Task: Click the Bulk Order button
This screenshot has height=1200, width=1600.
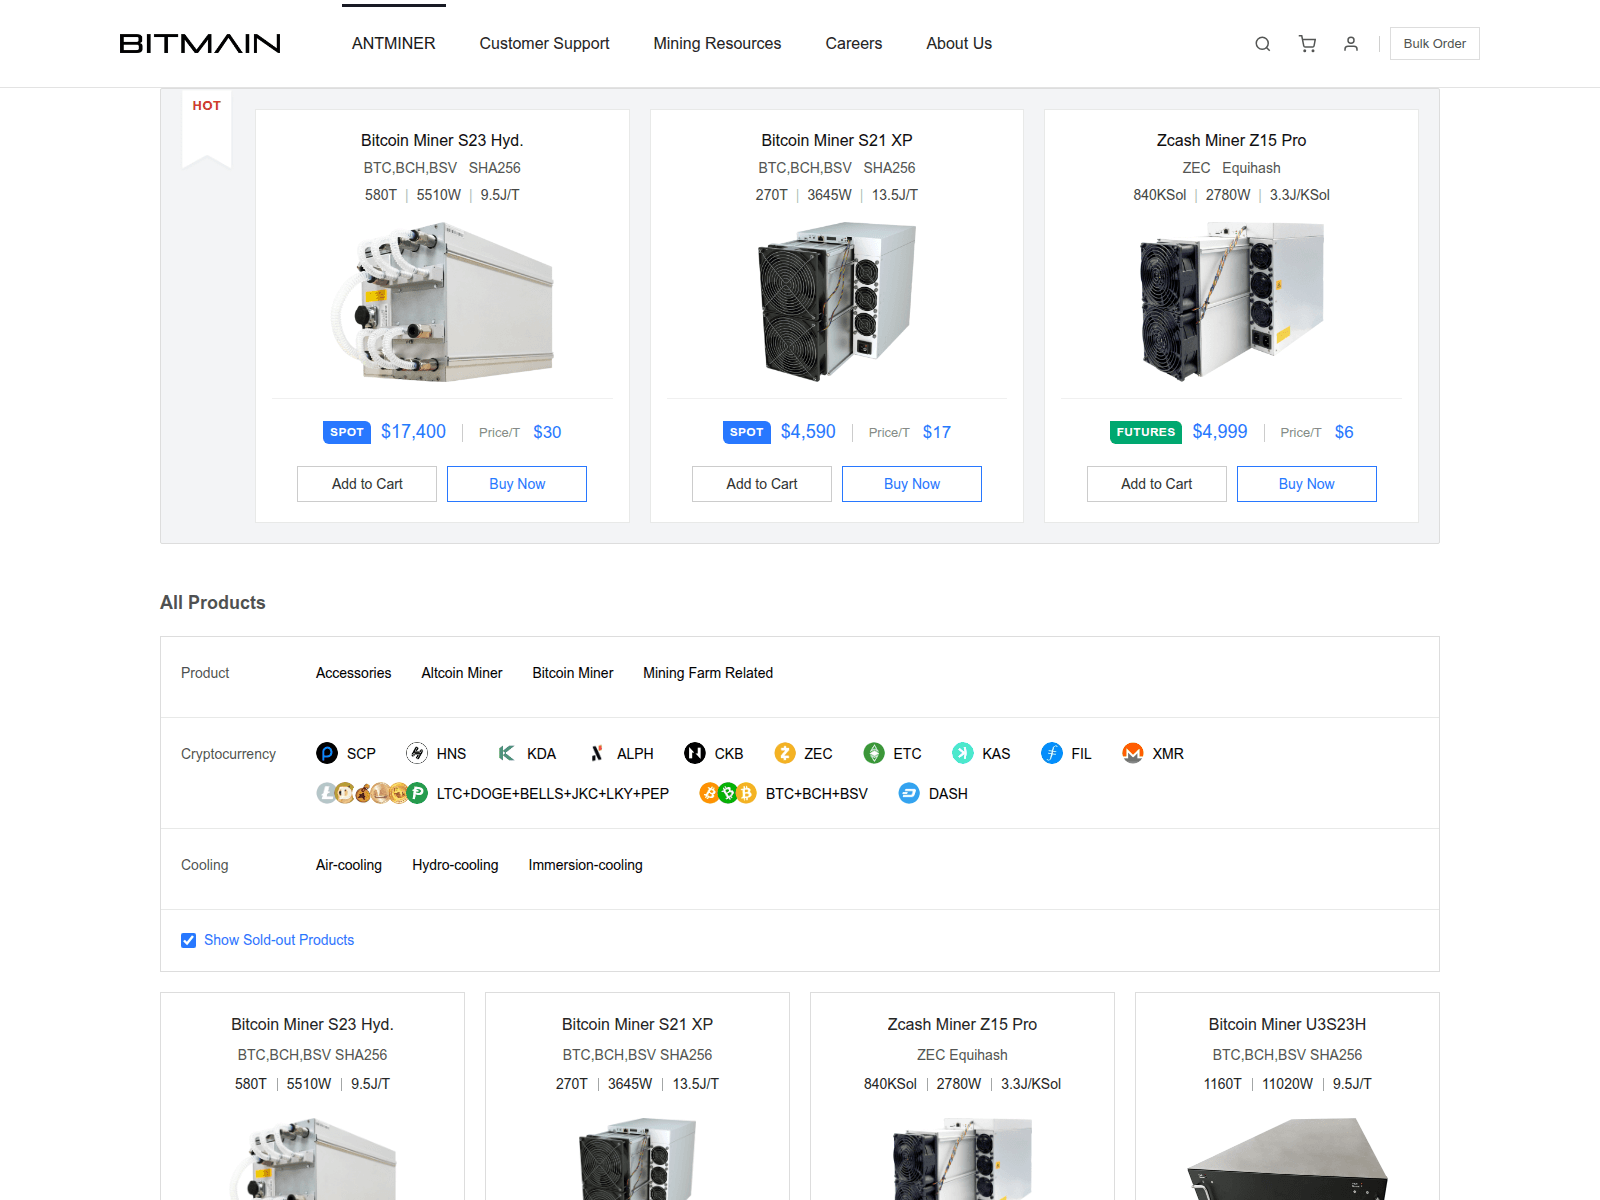Action: (x=1434, y=44)
